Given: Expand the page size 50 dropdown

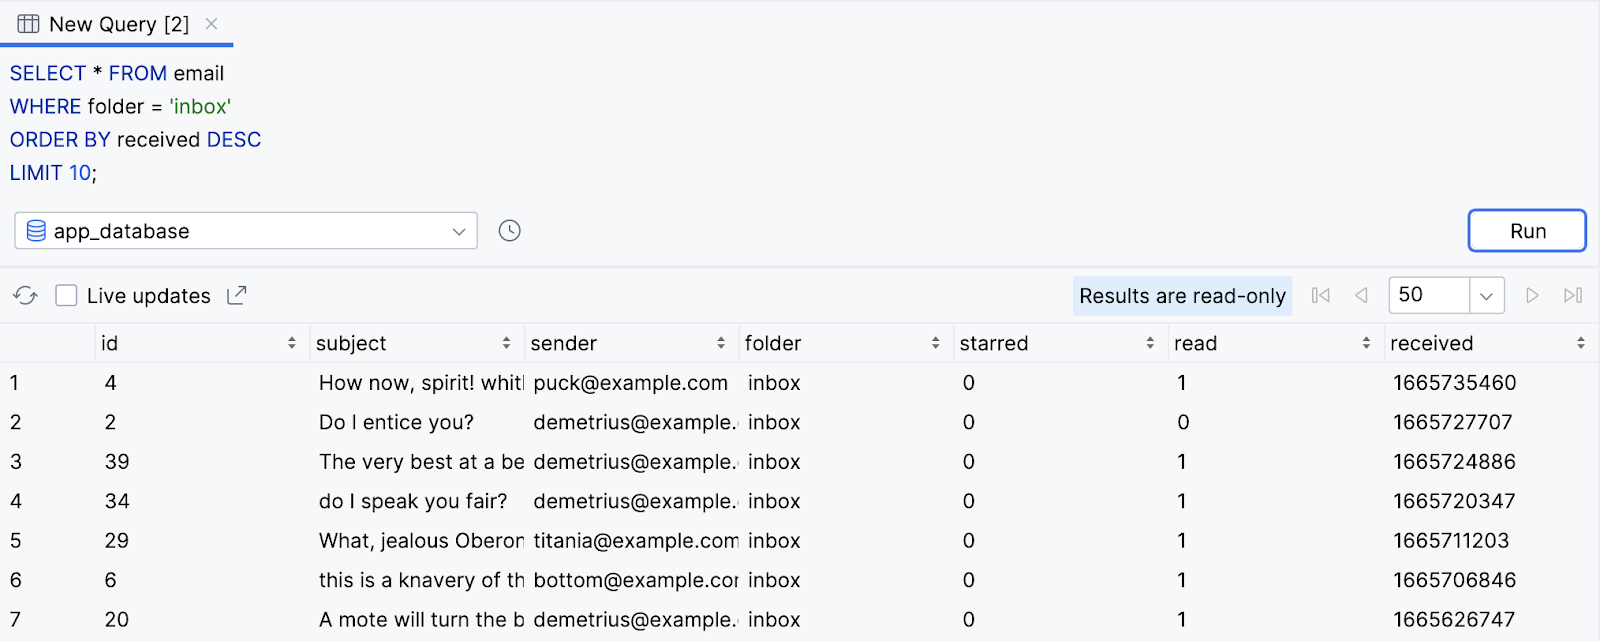Looking at the screenshot, I should pos(1486,296).
